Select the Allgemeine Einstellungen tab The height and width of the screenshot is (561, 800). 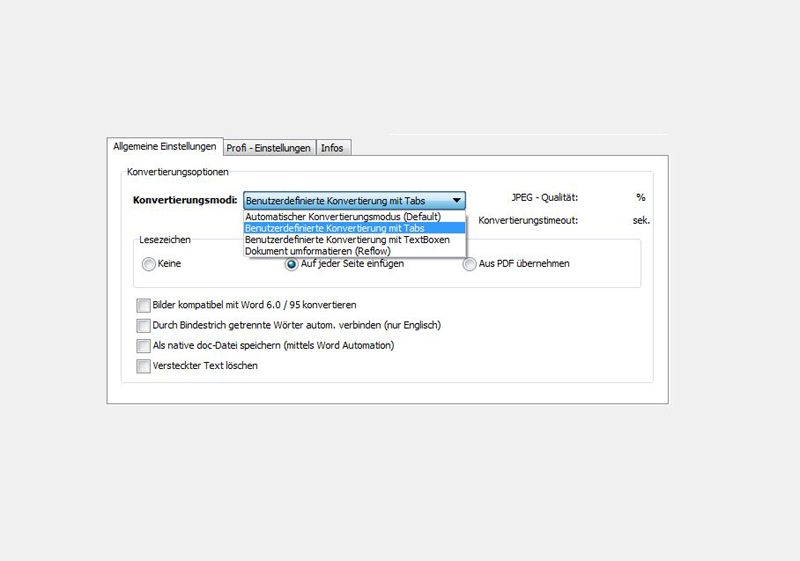[165, 146]
